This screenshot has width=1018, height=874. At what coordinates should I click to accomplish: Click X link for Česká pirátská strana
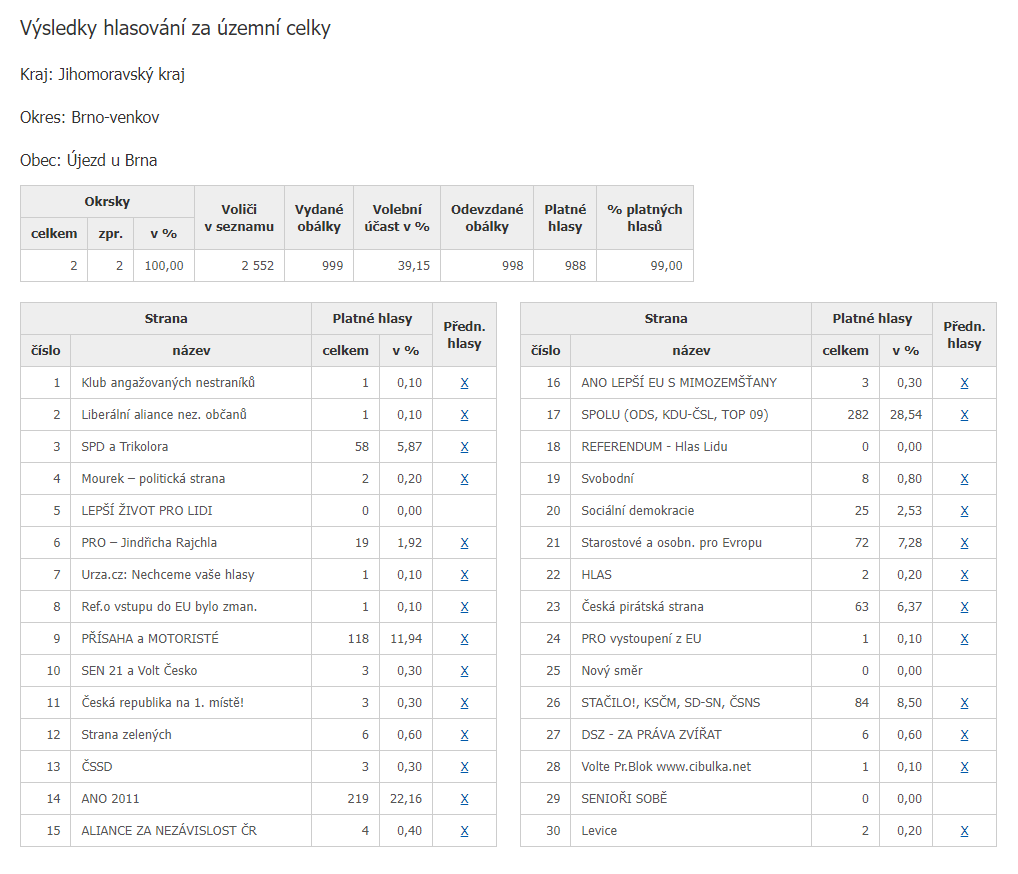coord(964,607)
